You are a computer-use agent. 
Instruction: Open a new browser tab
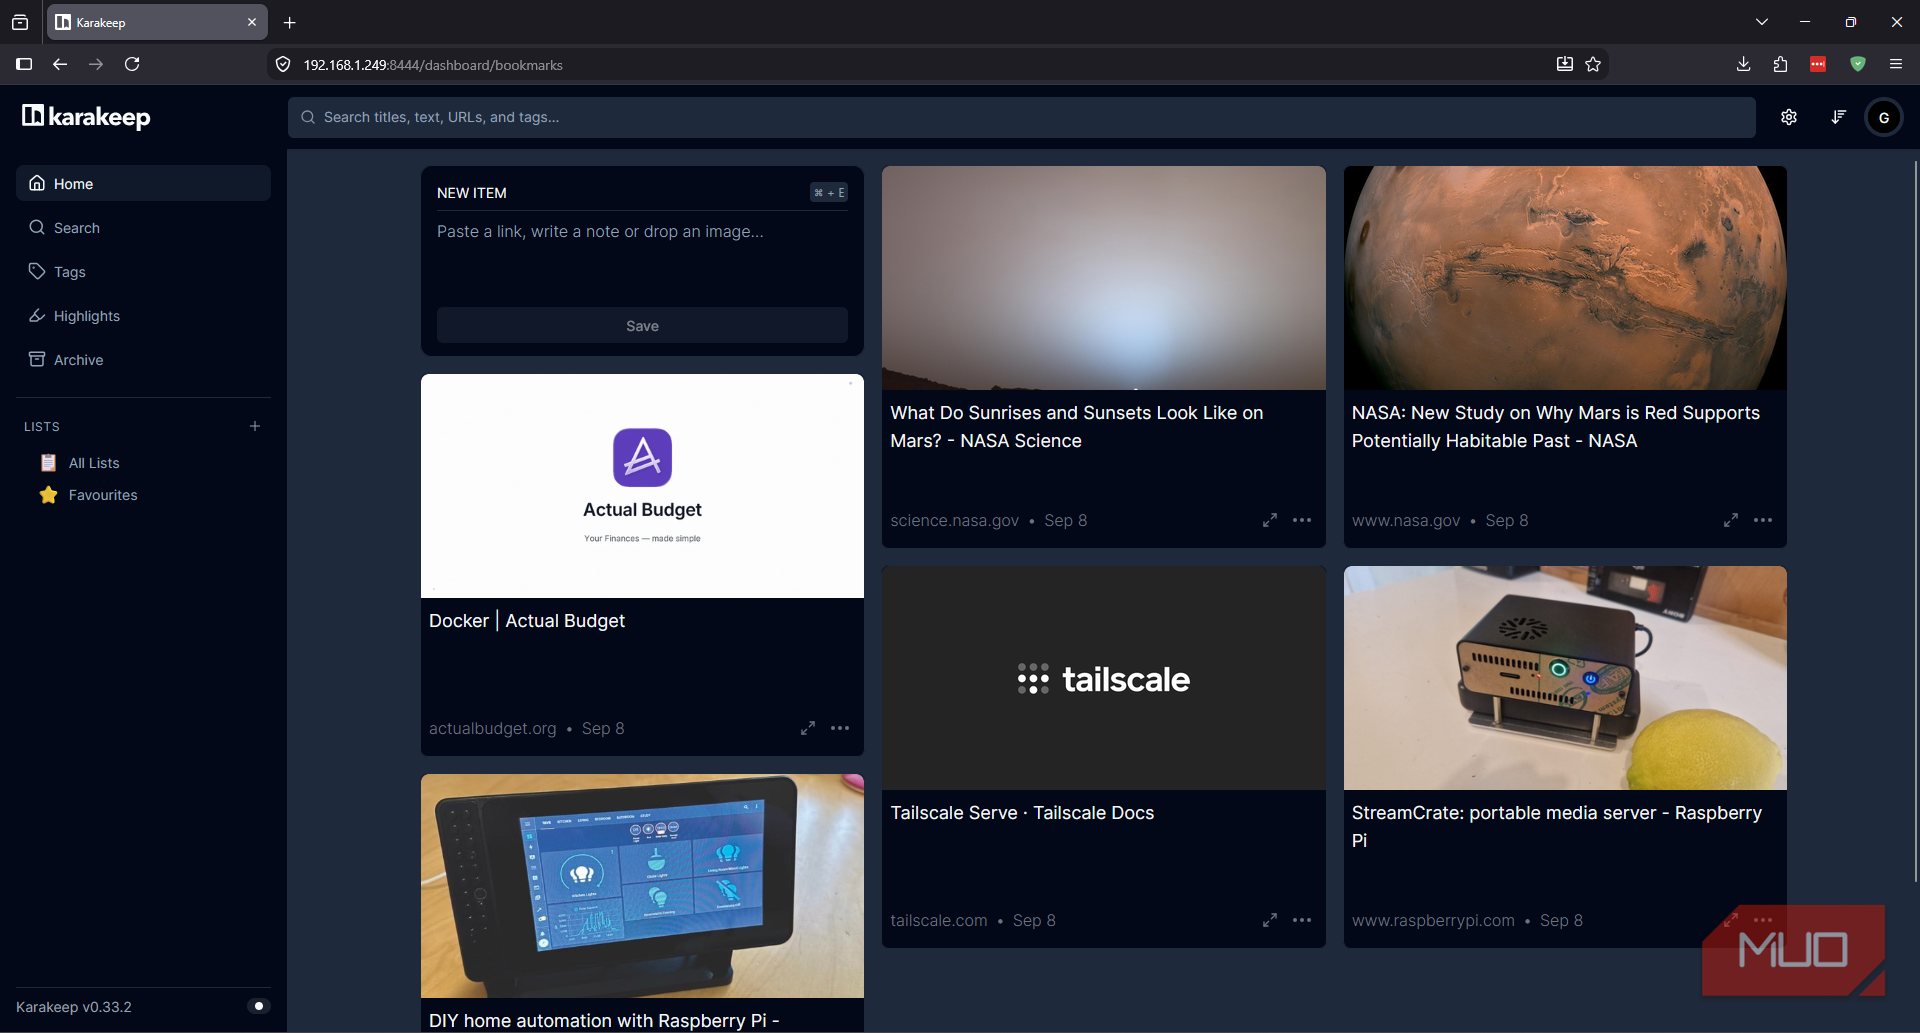click(x=290, y=22)
